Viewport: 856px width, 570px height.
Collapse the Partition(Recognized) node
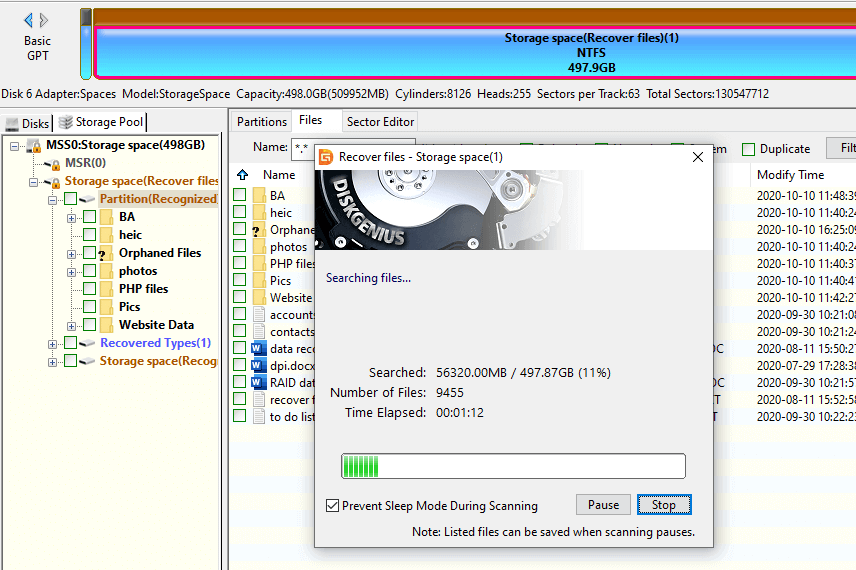[52, 199]
